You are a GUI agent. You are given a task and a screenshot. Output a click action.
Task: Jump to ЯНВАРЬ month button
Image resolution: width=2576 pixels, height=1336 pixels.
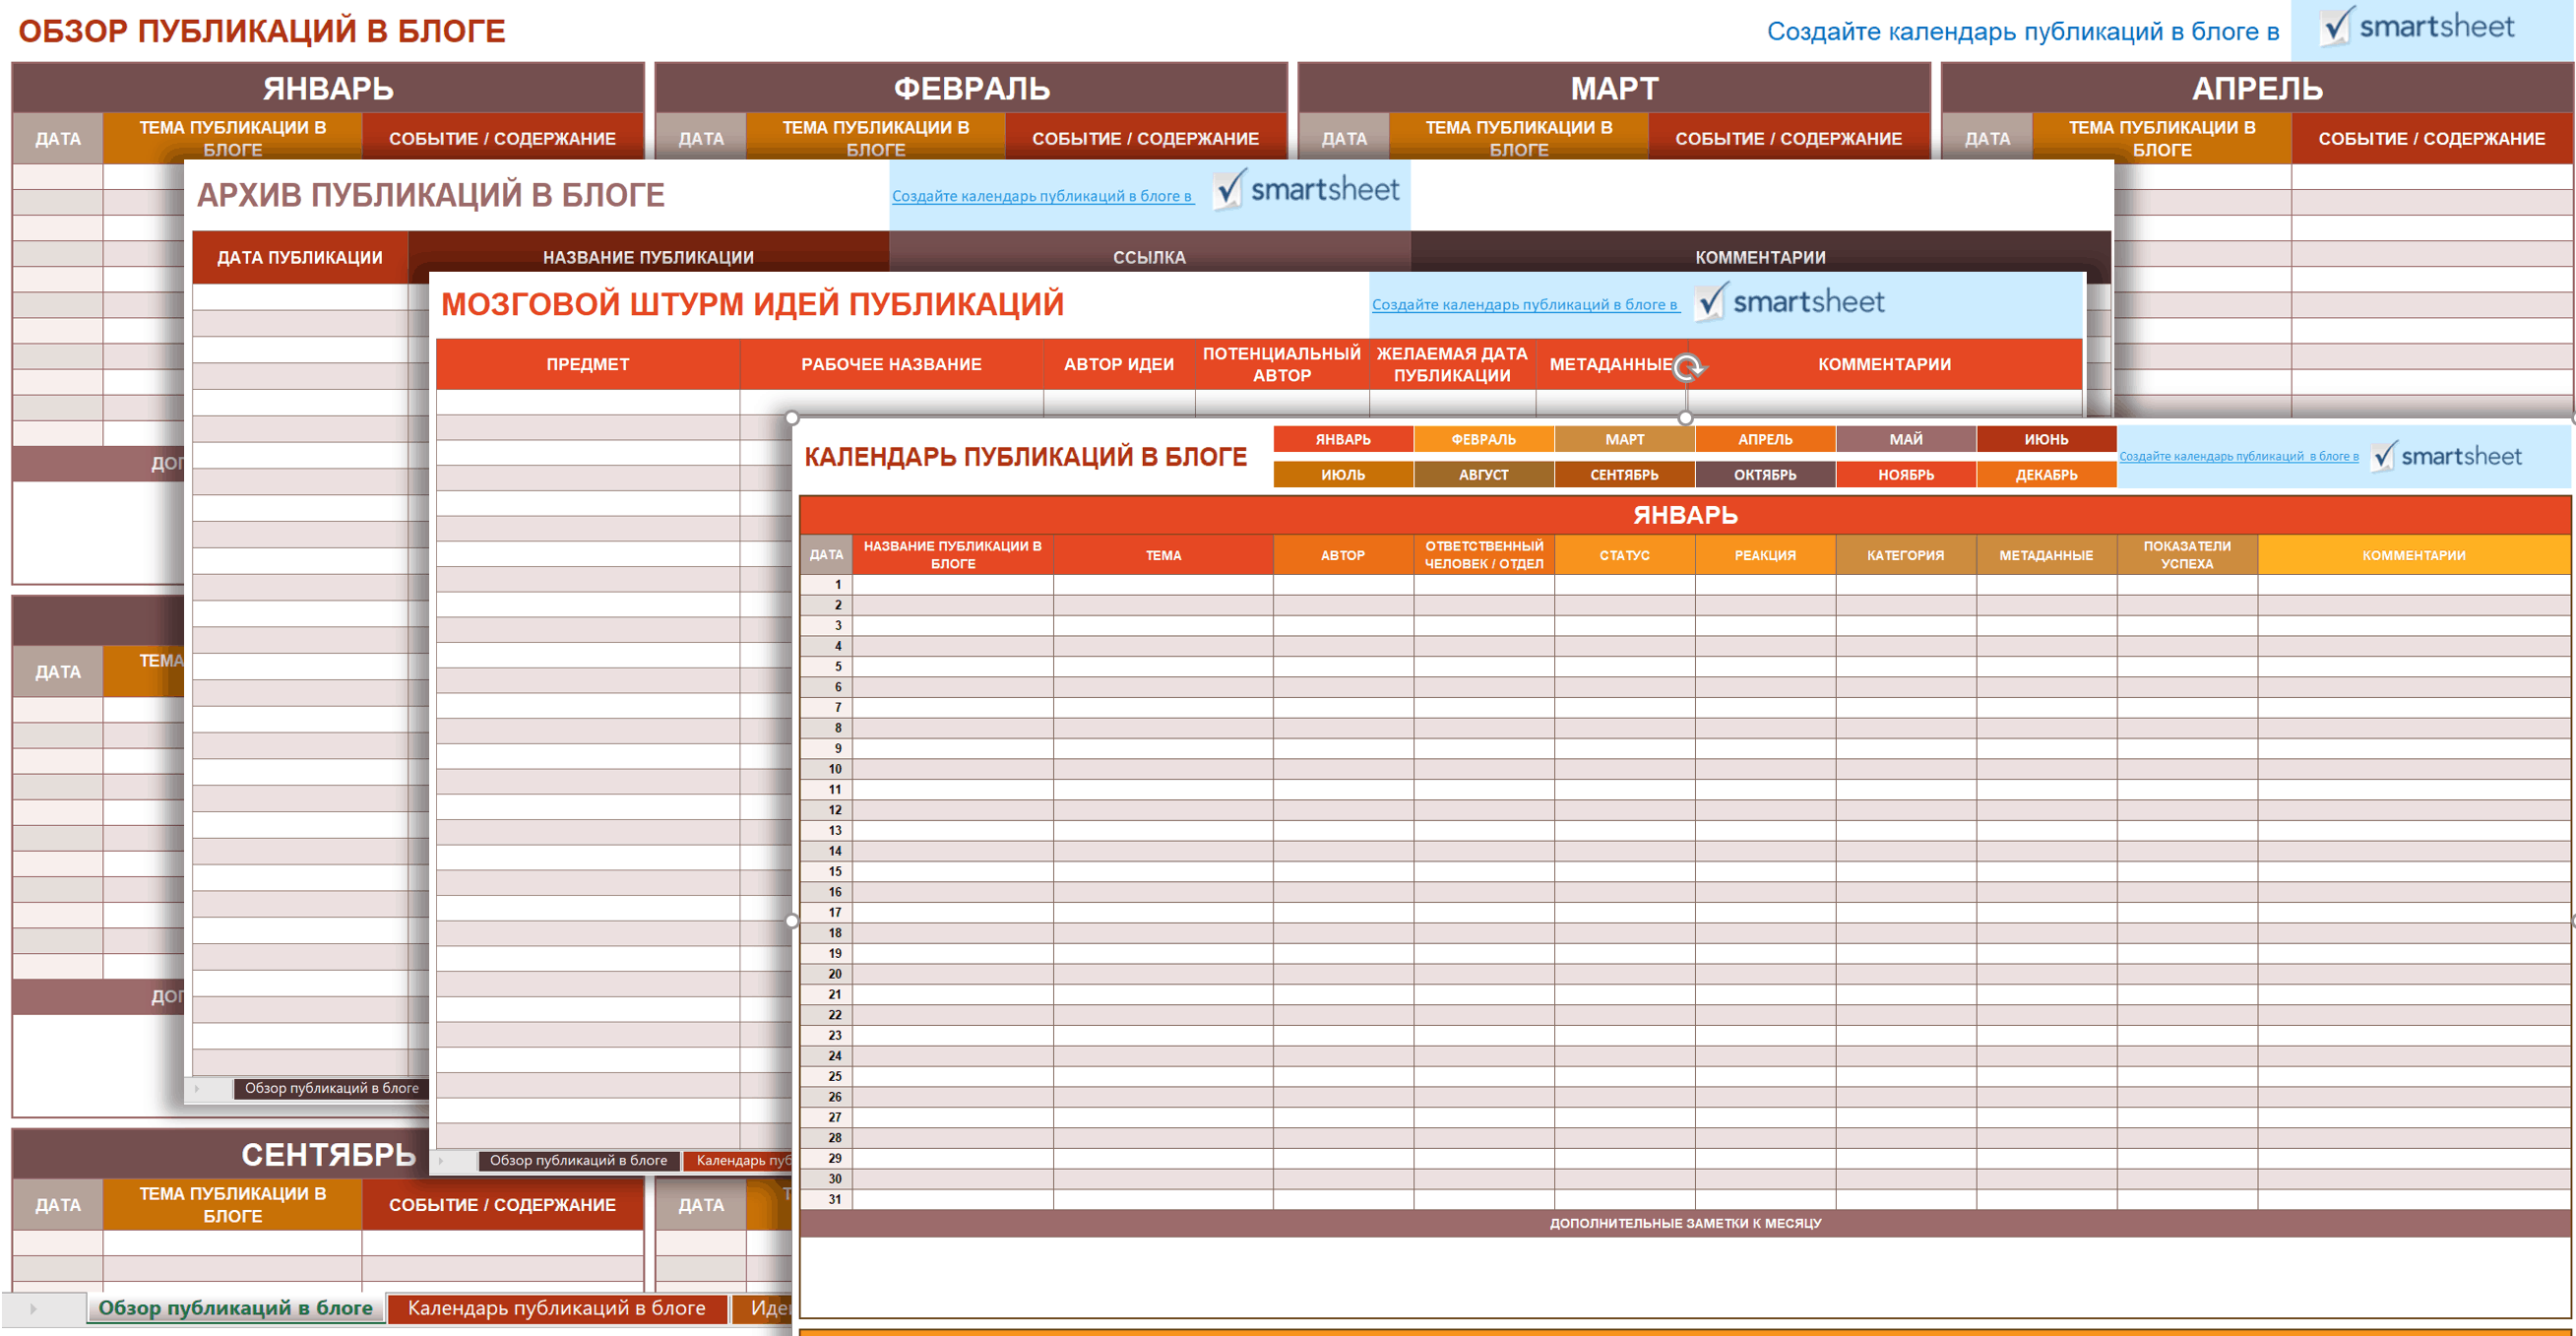point(1343,439)
